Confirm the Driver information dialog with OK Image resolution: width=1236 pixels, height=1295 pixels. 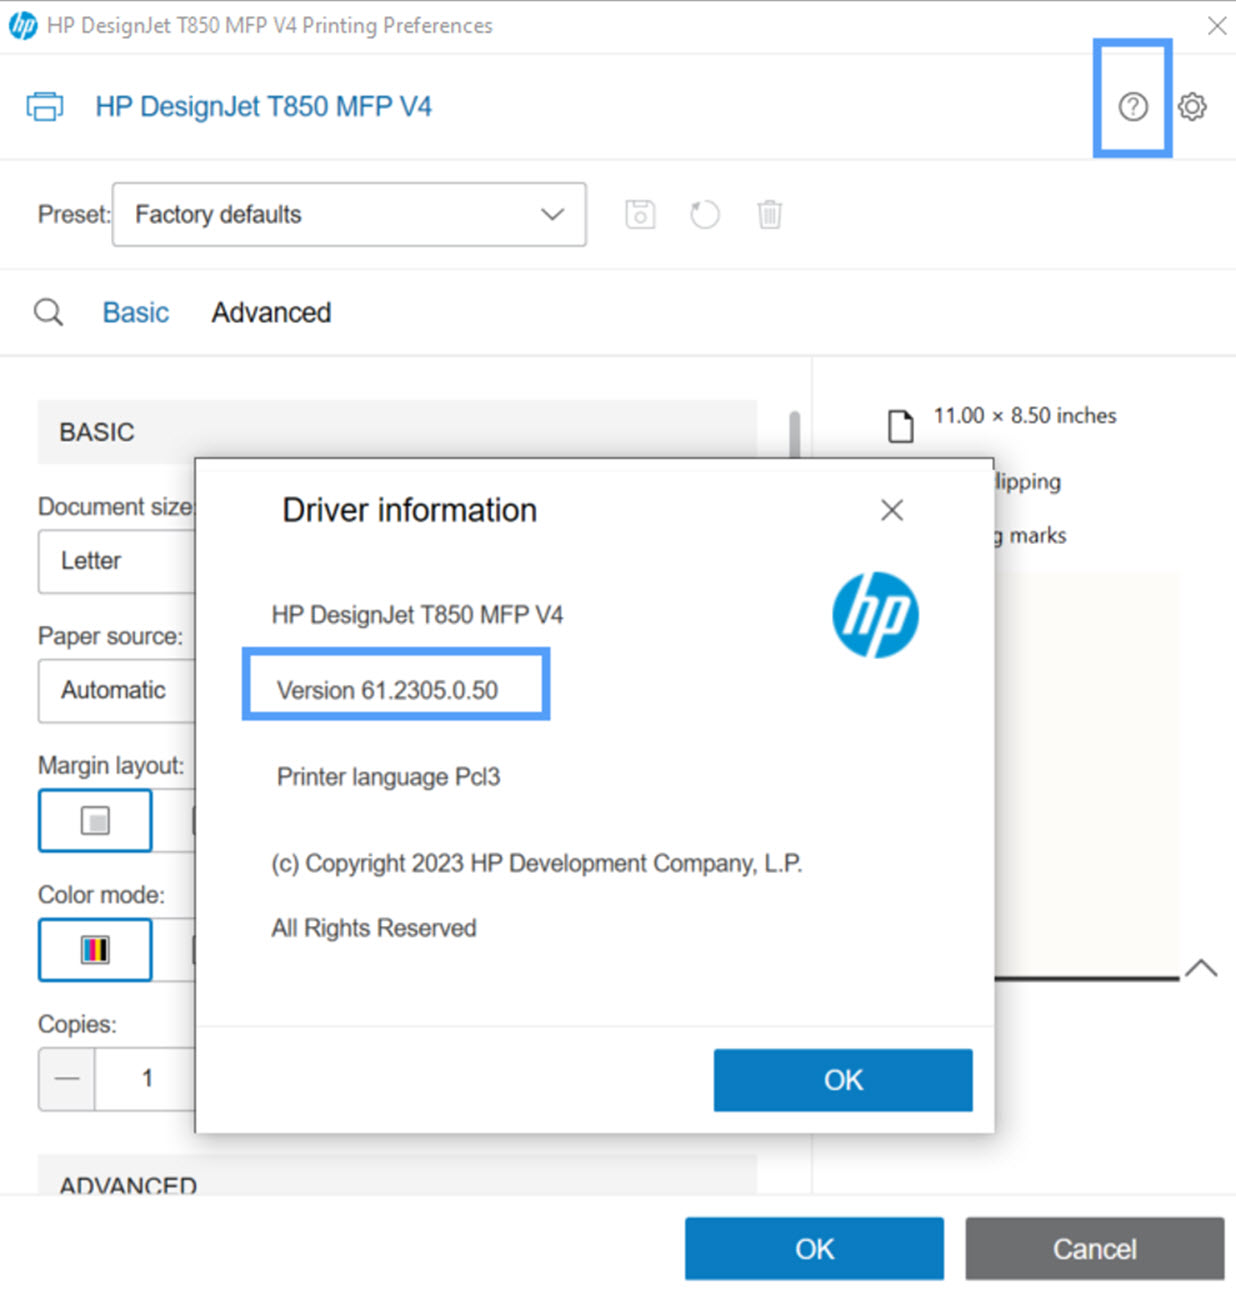click(842, 1080)
